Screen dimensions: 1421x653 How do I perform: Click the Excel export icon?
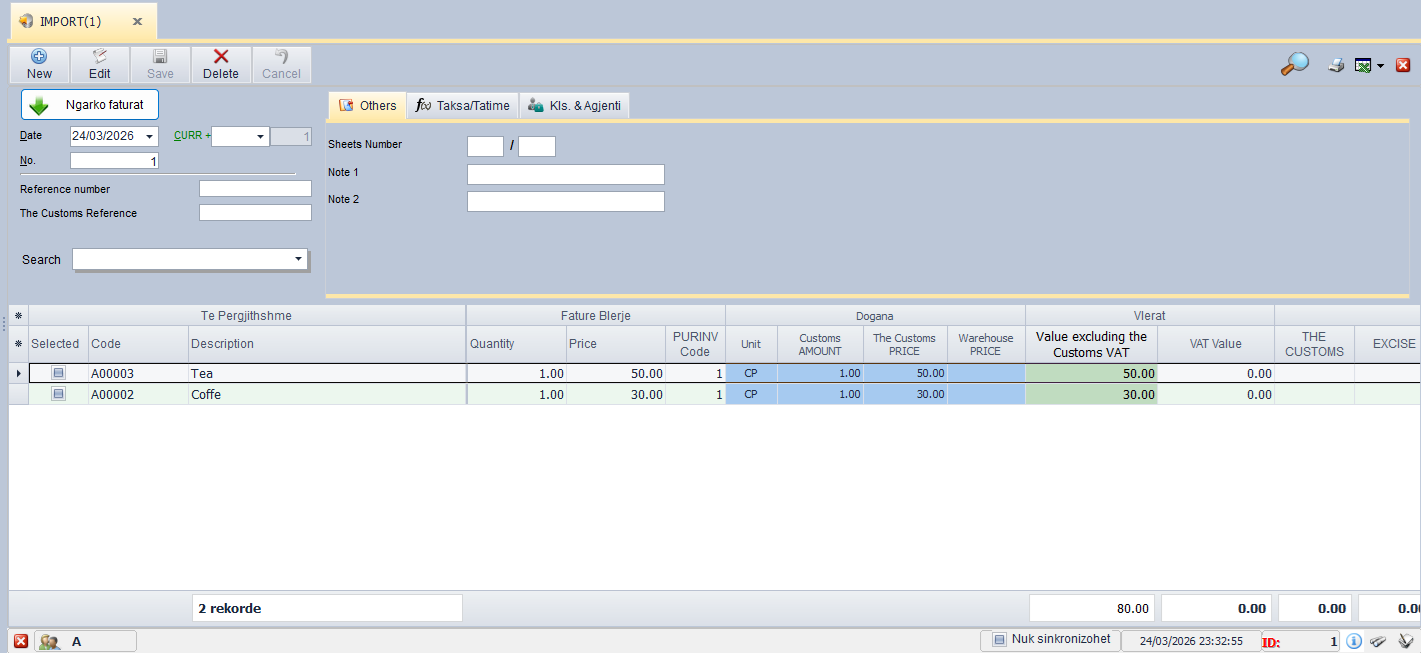pos(1363,65)
